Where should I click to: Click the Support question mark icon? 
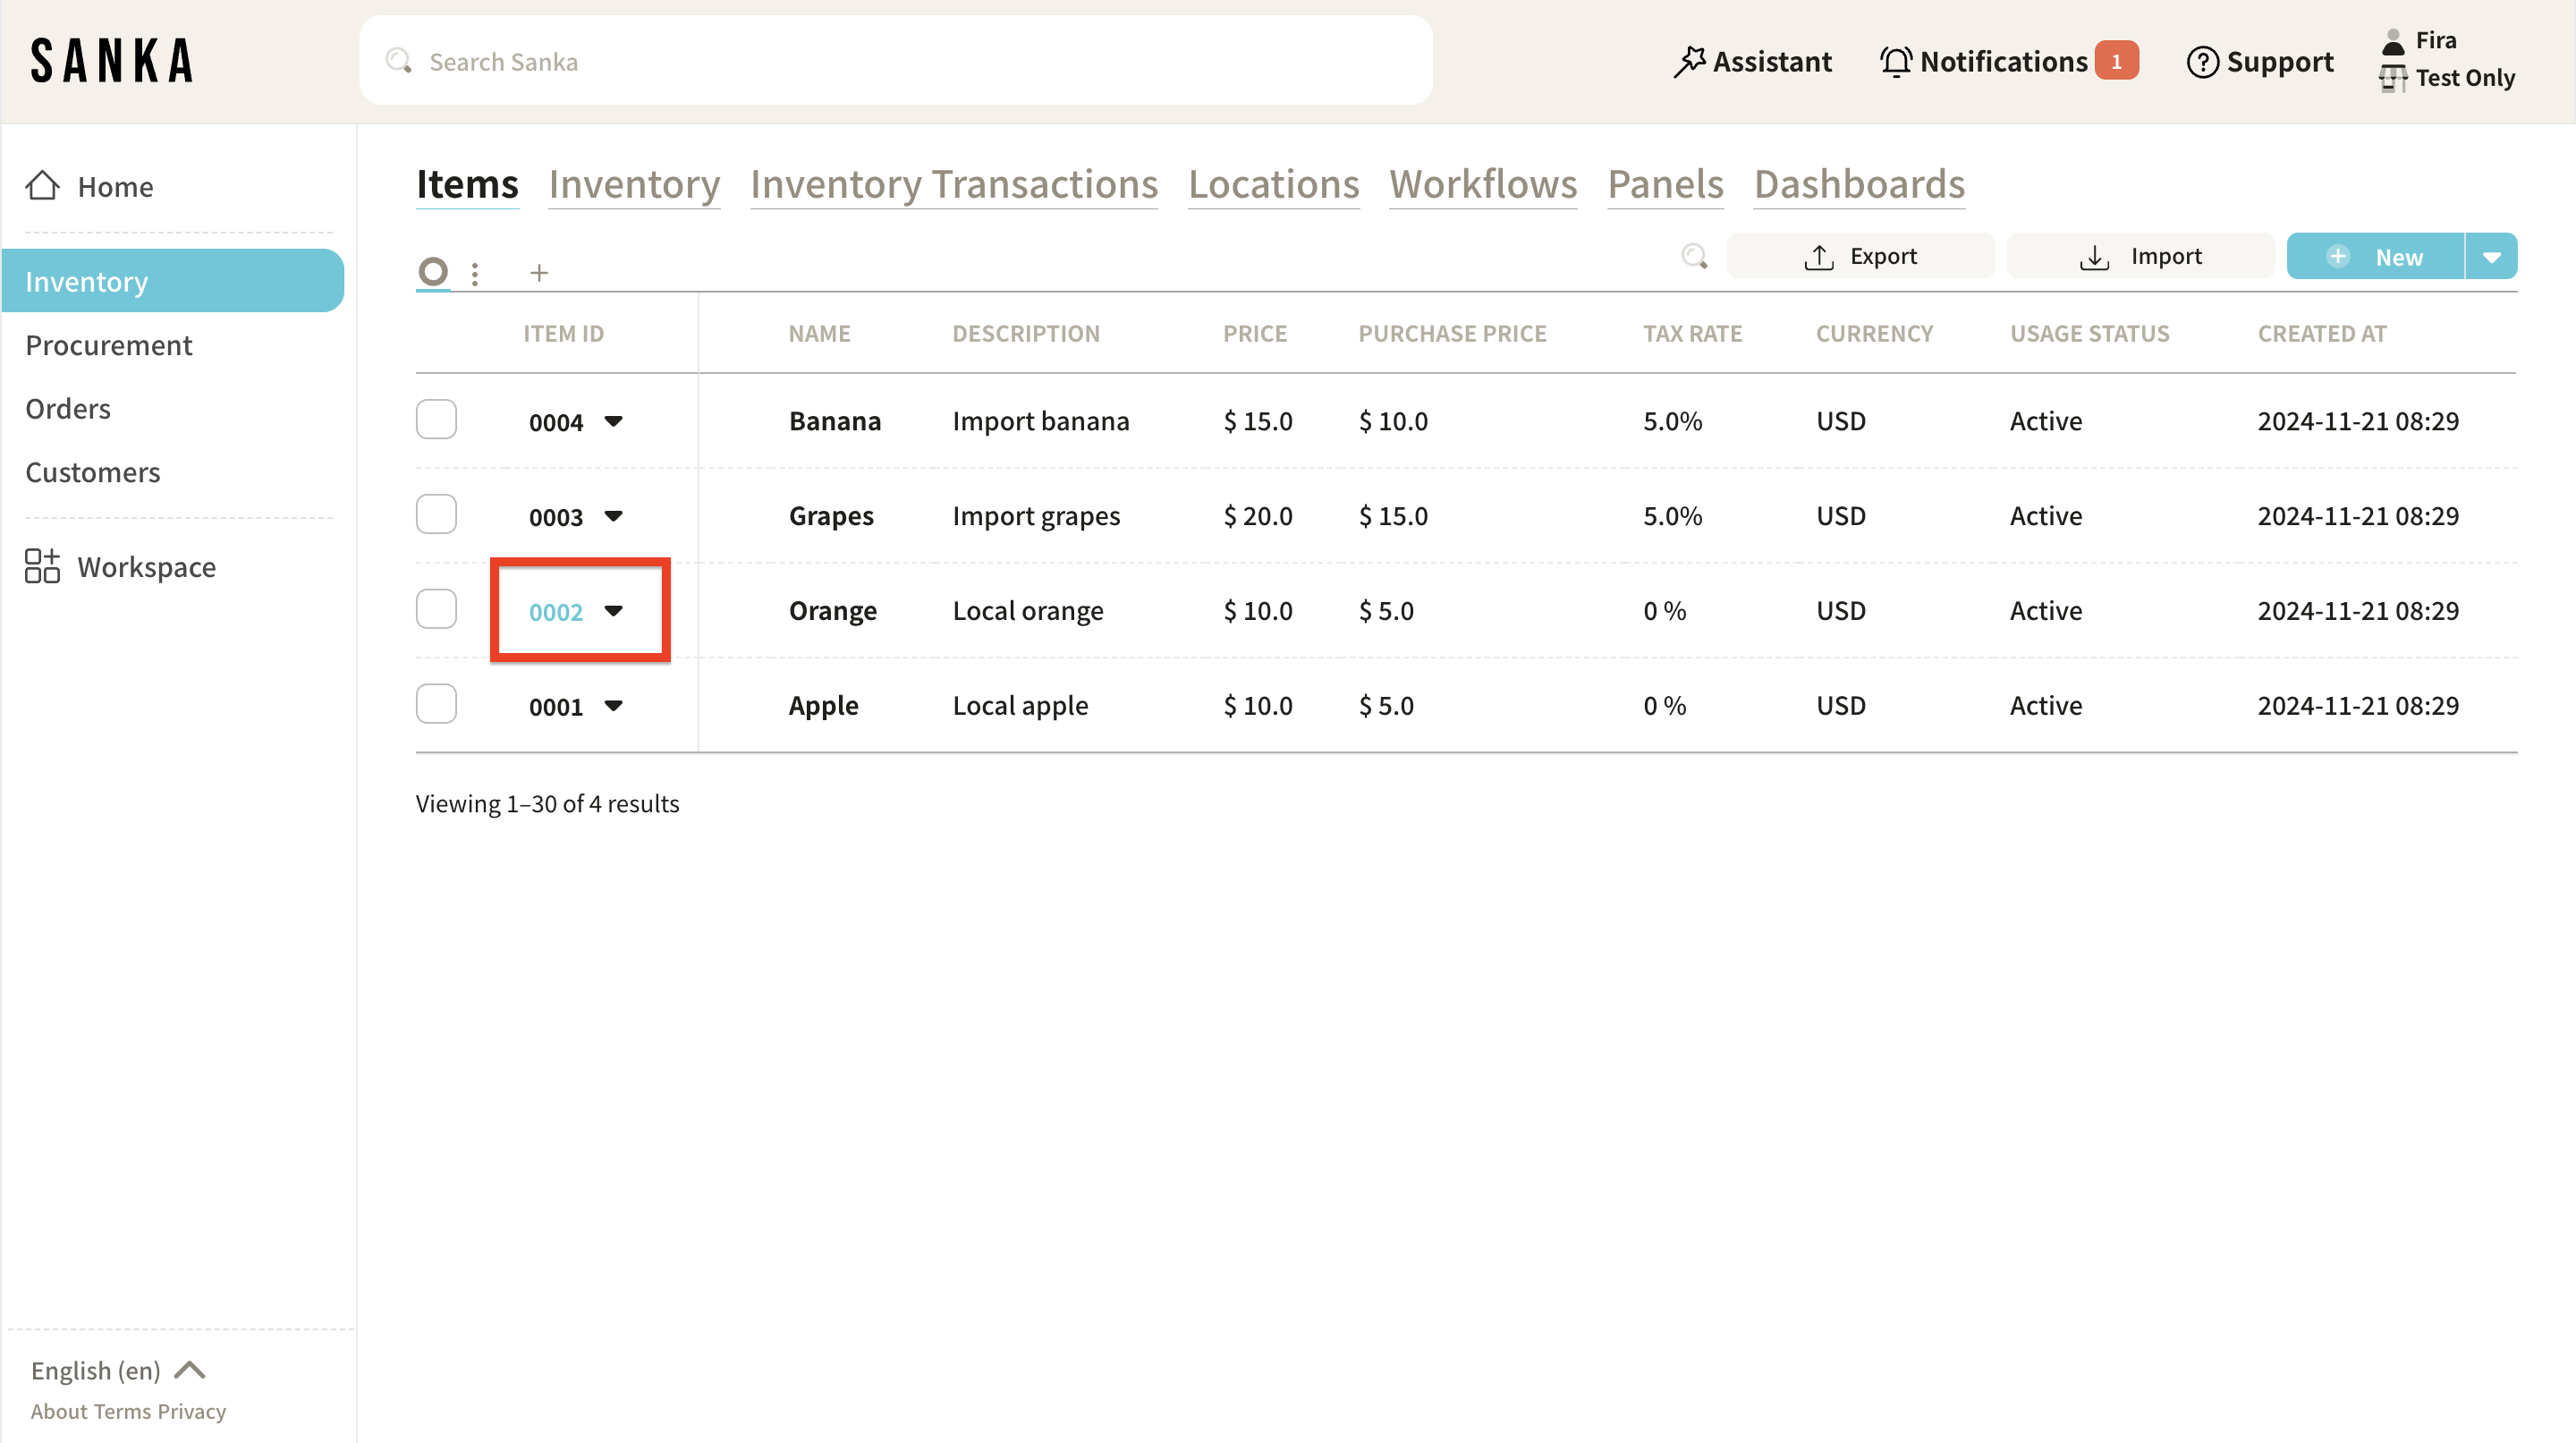(x=2202, y=62)
